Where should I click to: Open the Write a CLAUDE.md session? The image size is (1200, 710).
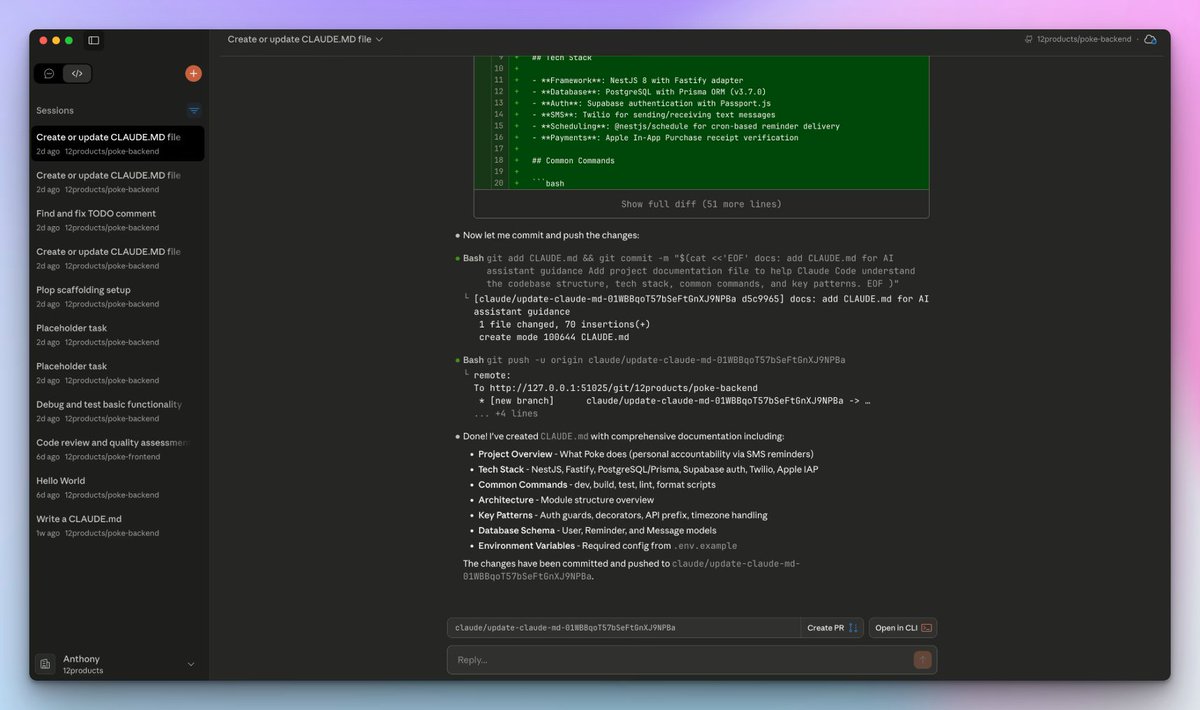118,525
